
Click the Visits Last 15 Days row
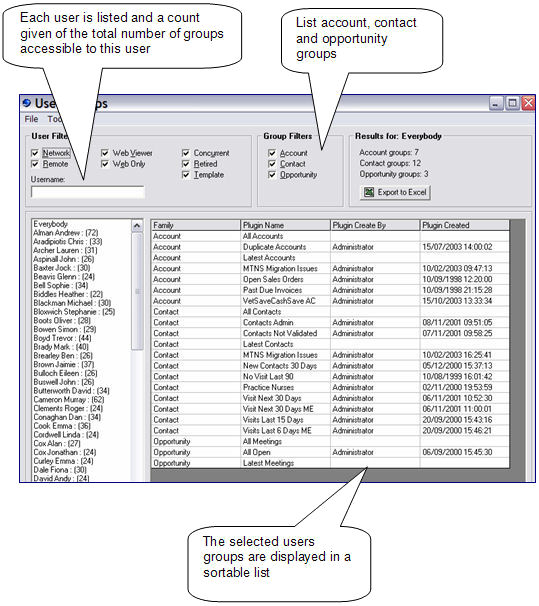(x=330, y=420)
